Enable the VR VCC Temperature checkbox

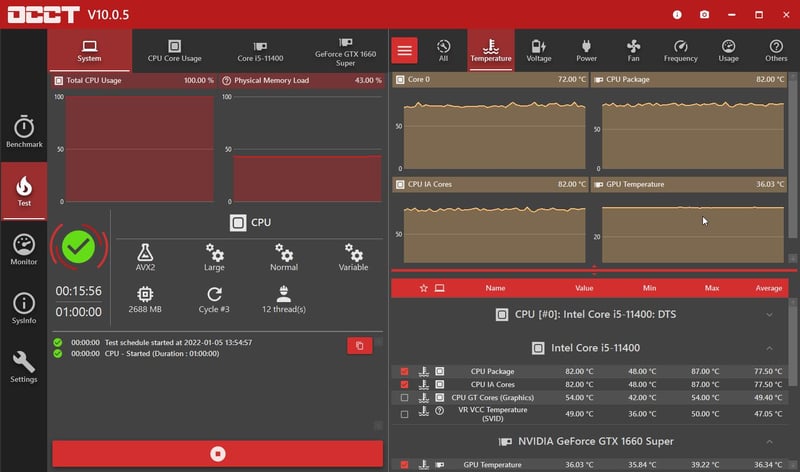click(x=404, y=413)
